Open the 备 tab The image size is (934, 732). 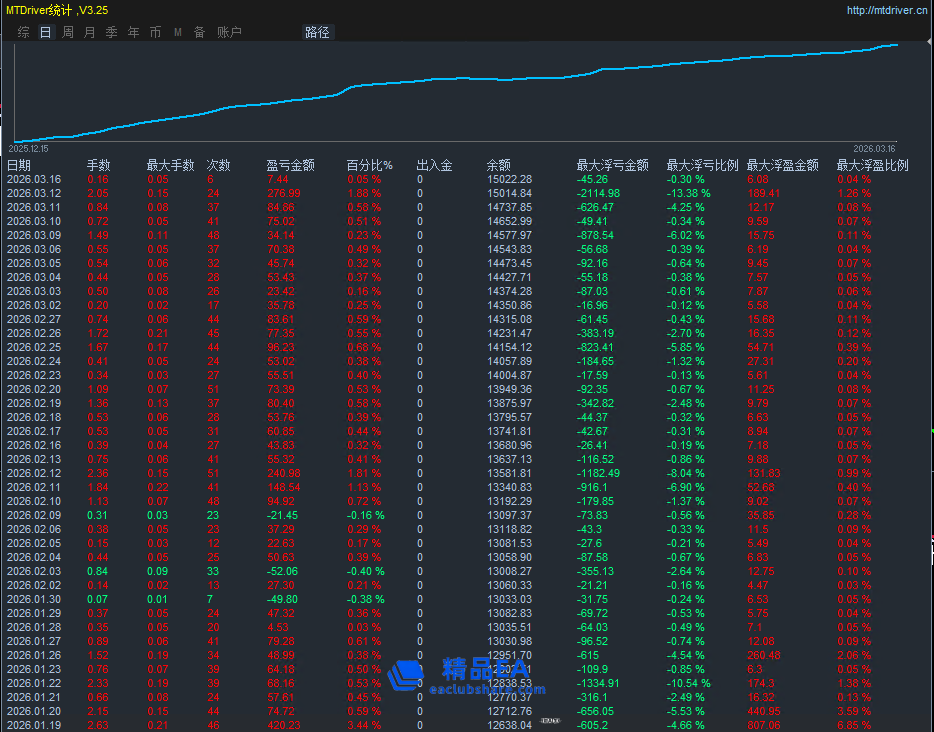(199, 32)
